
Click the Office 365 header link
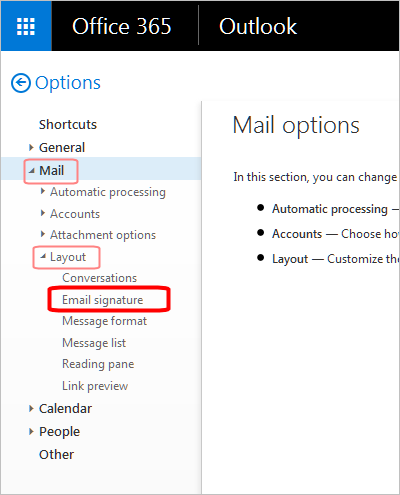(x=122, y=26)
